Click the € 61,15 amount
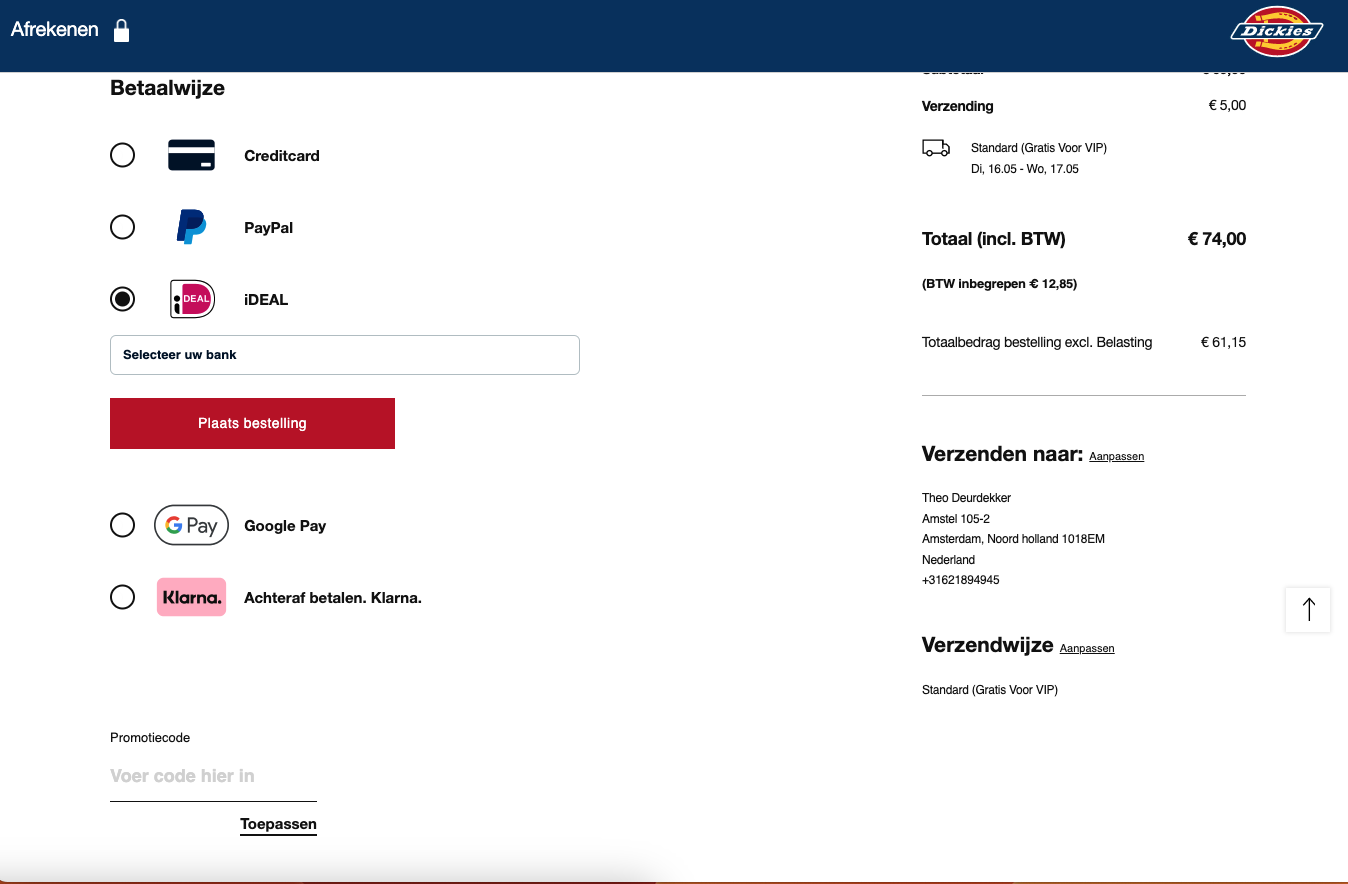This screenshot has height=884, width=1348. point(1224,342)
